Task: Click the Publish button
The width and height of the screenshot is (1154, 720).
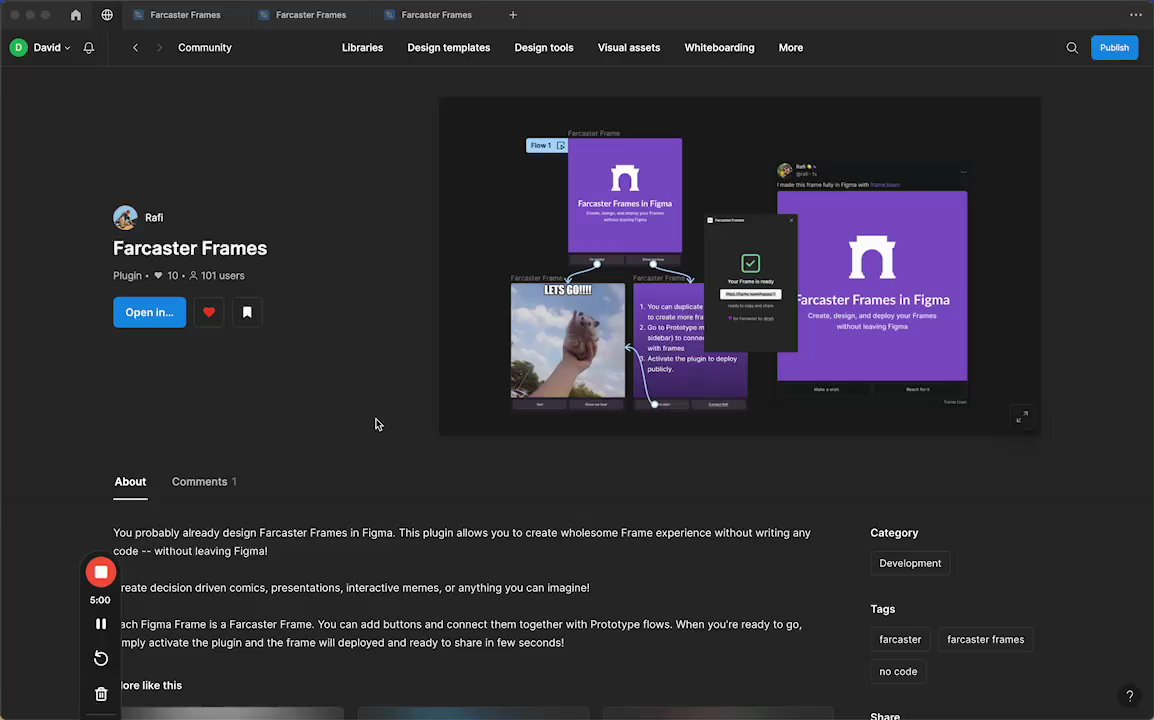Action: point(1114,48)
